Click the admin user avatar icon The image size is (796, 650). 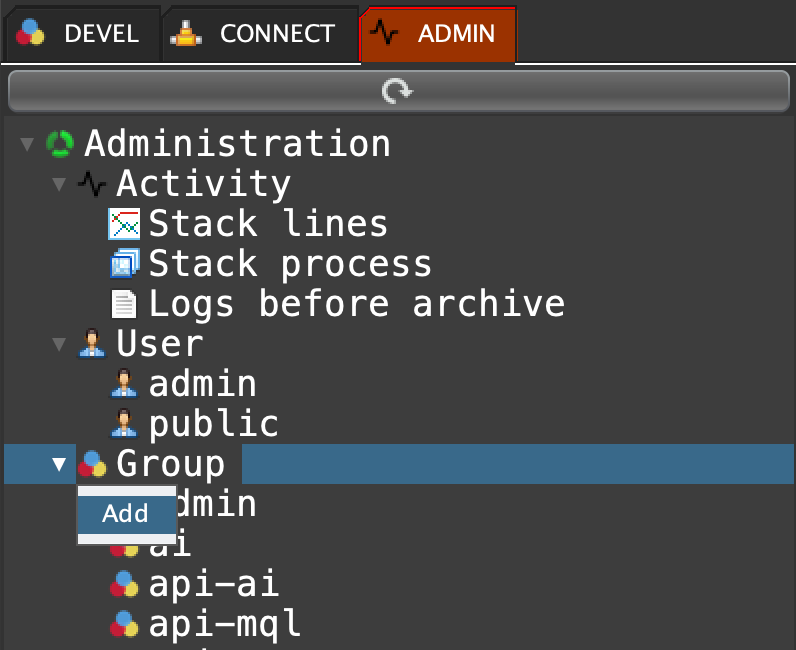point(124,384)
